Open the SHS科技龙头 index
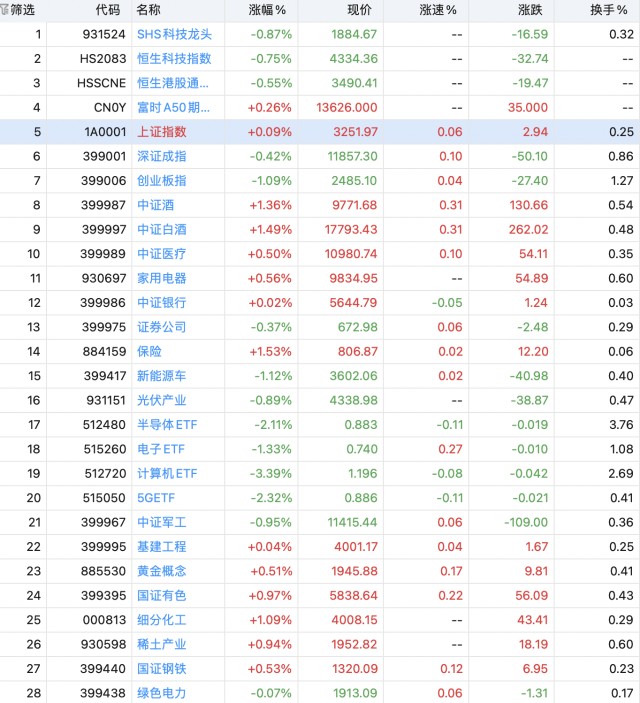Image resolution: width=640 pixels, height=703 pixels. point(174,35)
